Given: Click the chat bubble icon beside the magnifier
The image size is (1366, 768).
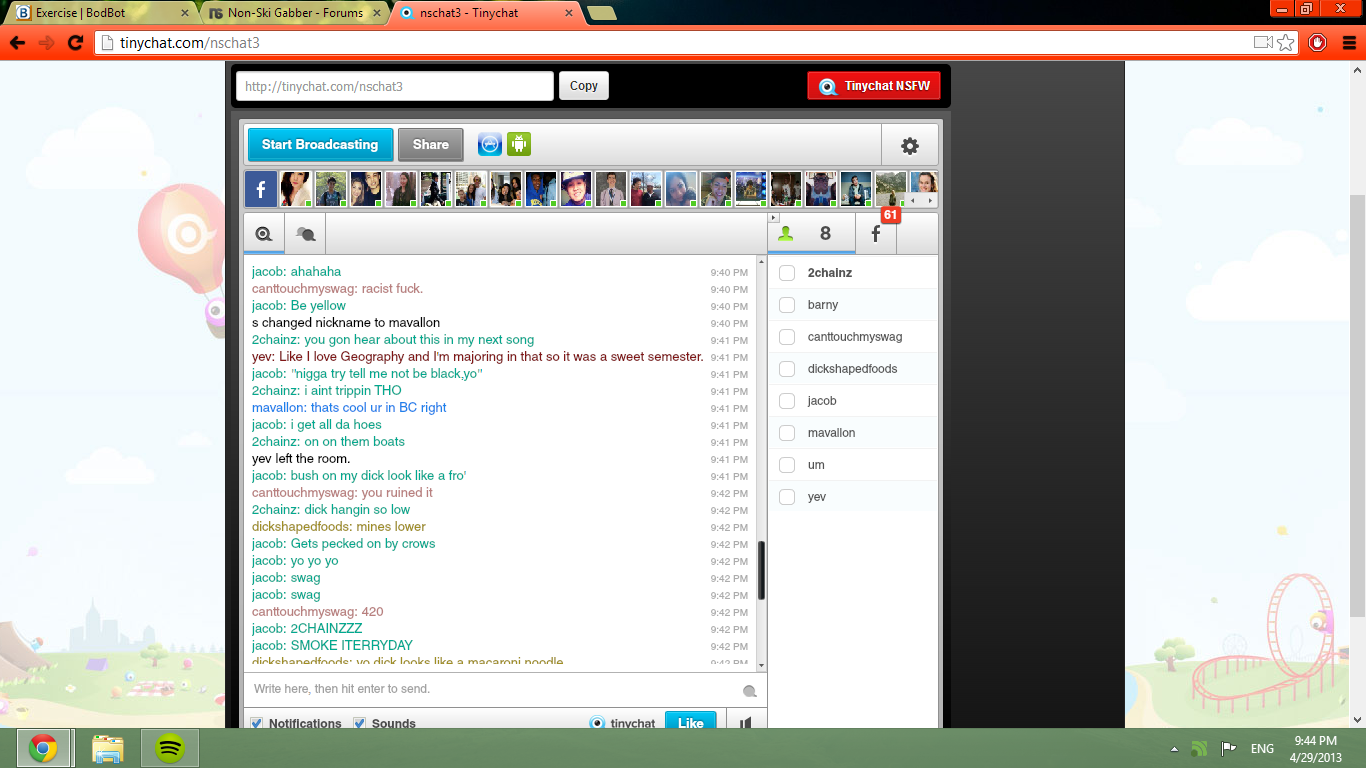Looking at the screenshot, I should point(304,232).
